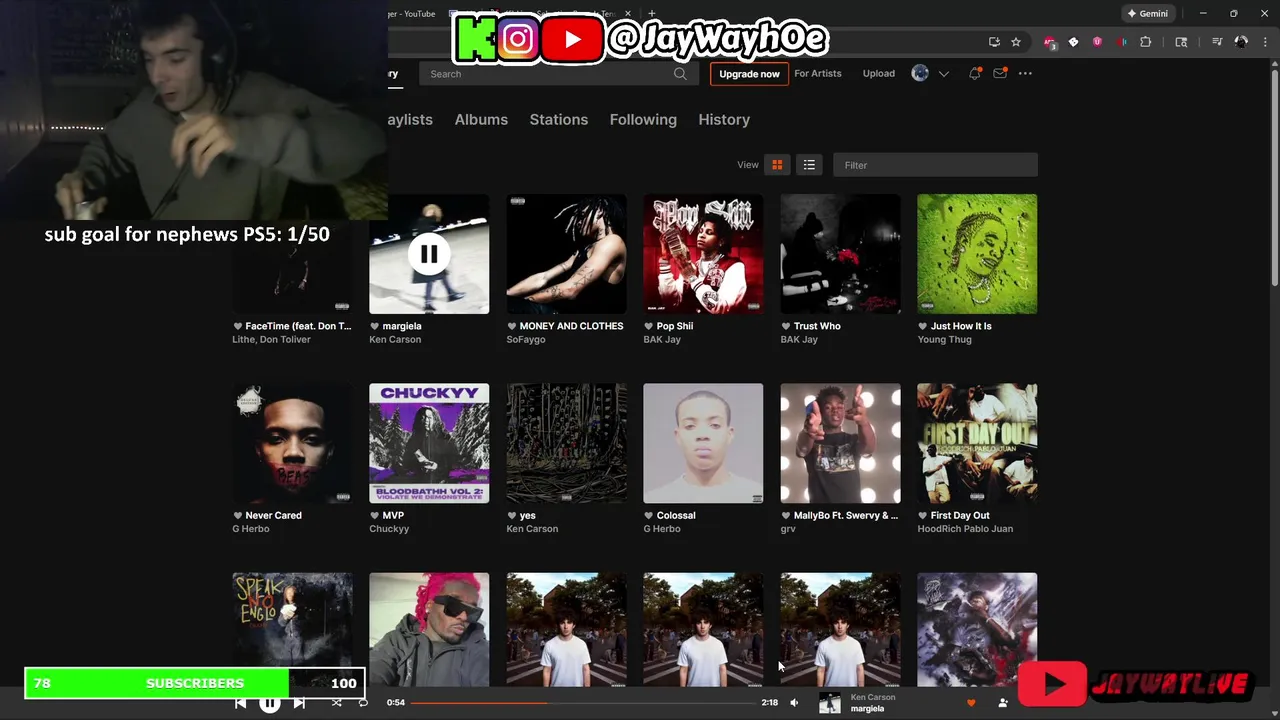Open the Colossal cover artwork
This screenshot has width=1280, height=720.
tap(703, 443)
